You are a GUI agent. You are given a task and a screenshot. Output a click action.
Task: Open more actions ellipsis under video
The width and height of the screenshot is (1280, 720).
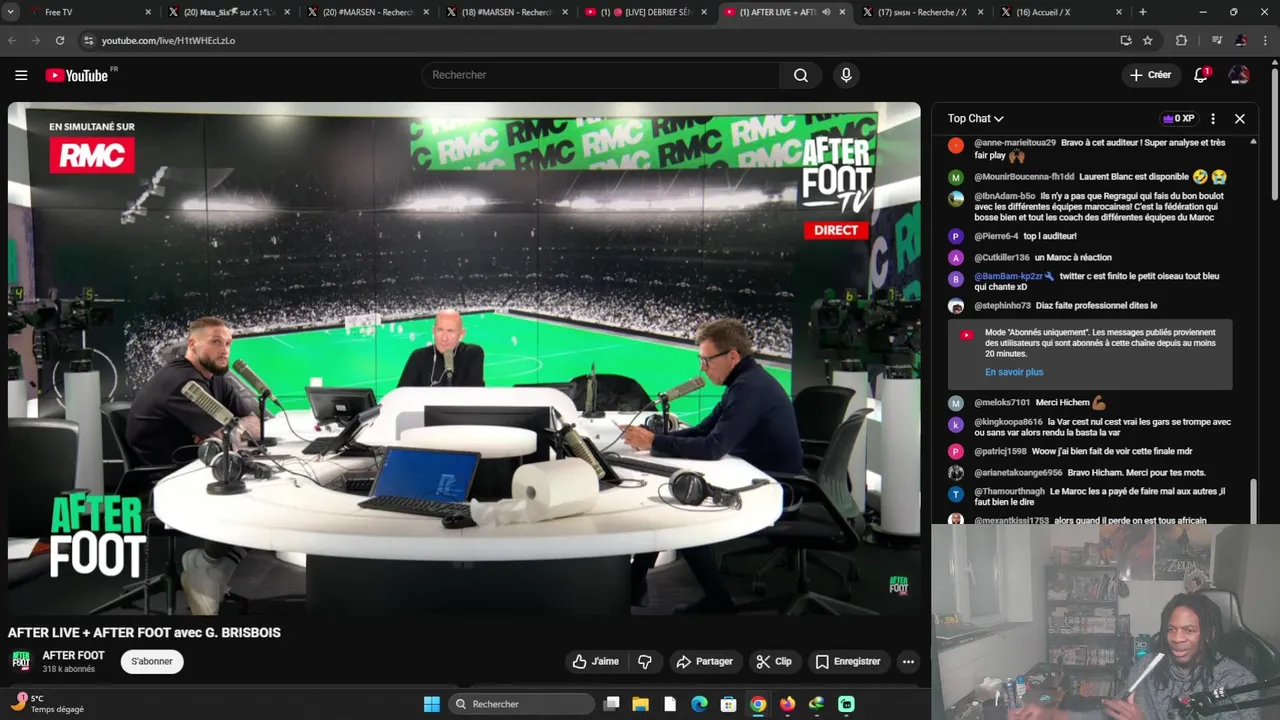point(908,661)
